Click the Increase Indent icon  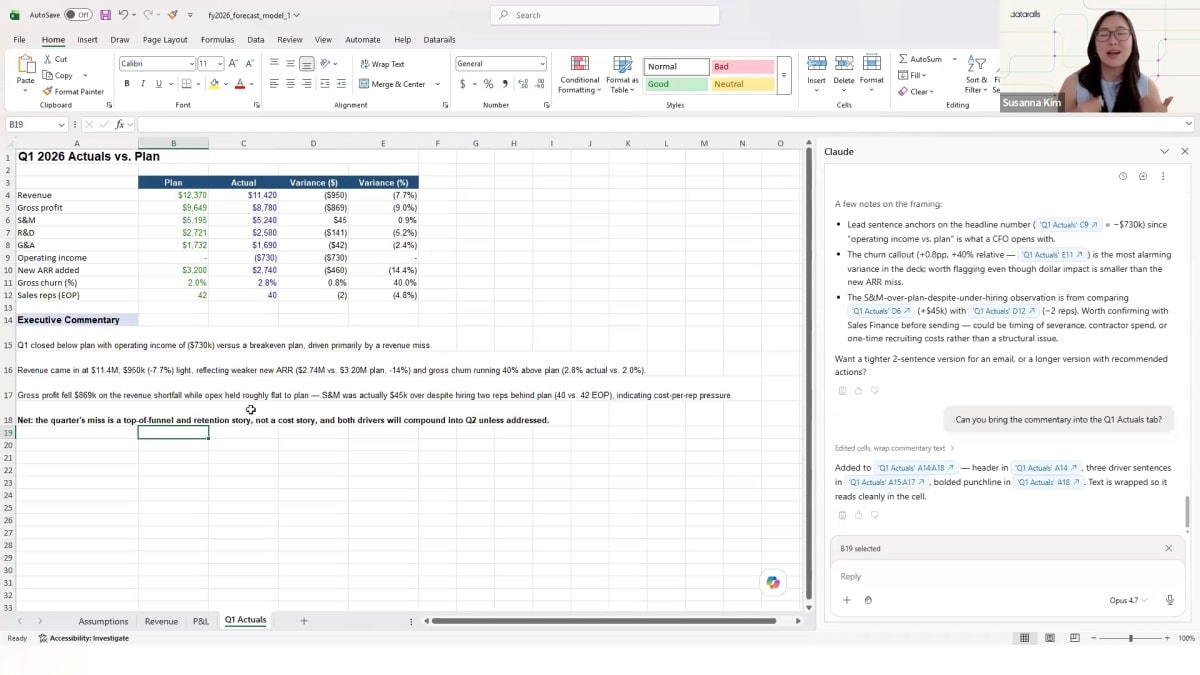click(x=341, y=84)
